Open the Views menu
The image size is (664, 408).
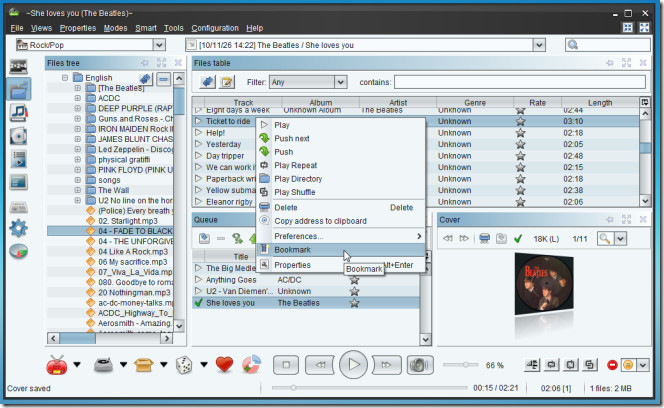pyautogui.click(x=41, y=28)
